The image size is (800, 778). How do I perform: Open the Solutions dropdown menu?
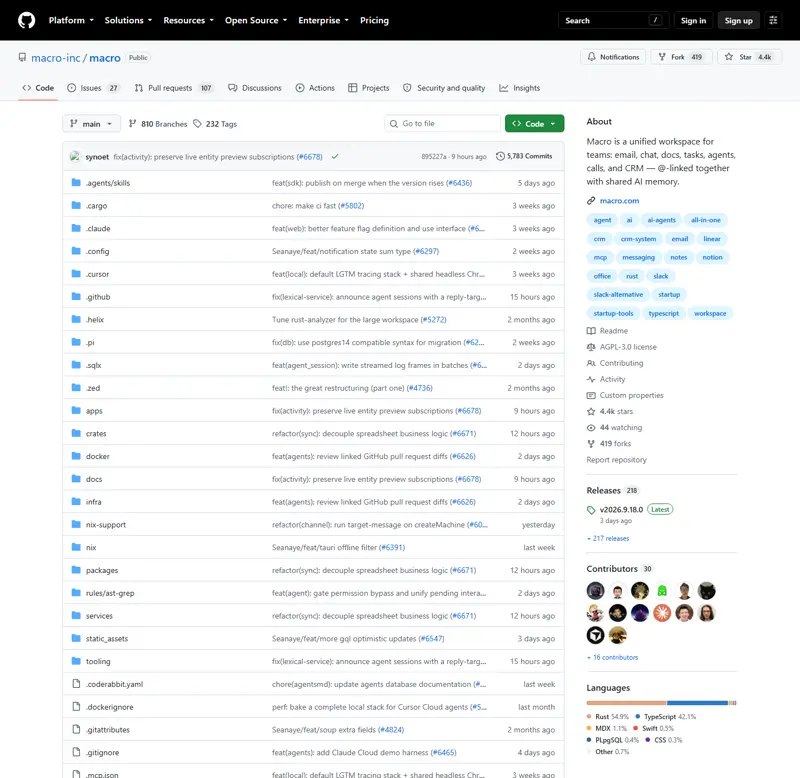[128, 20]
